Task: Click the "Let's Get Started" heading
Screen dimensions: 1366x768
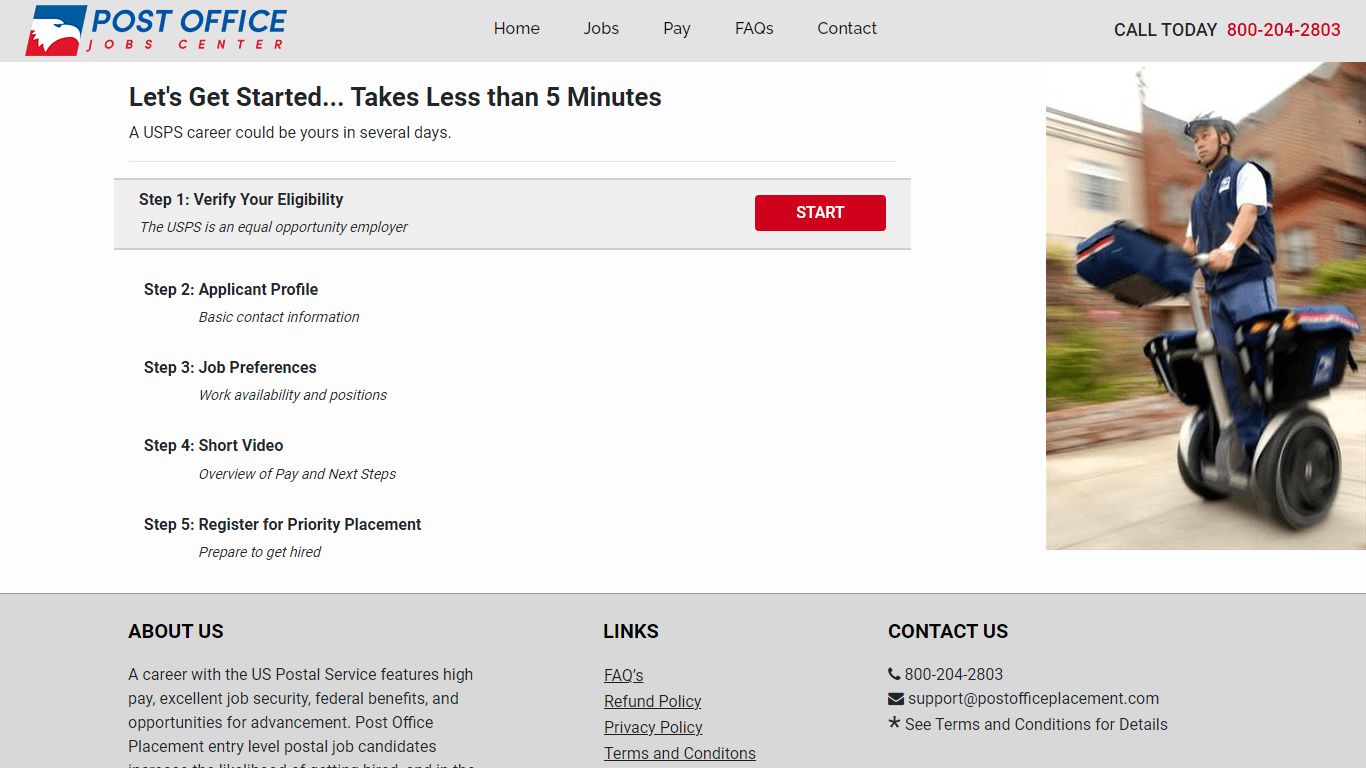Action: (395, 97)
